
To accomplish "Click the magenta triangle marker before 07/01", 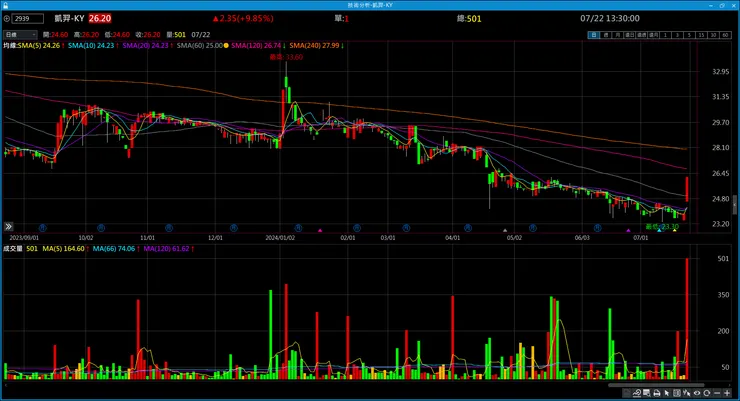I will click(628, 230).
